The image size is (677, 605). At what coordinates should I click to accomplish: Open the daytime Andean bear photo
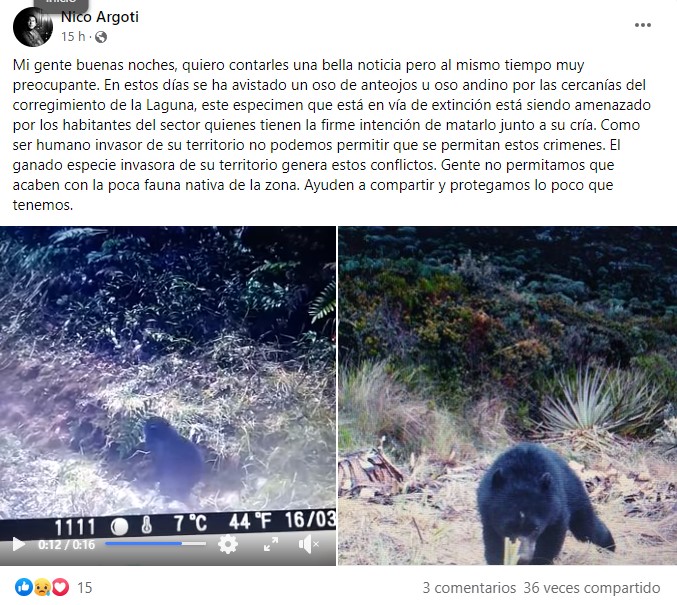(x=507, y=395)
